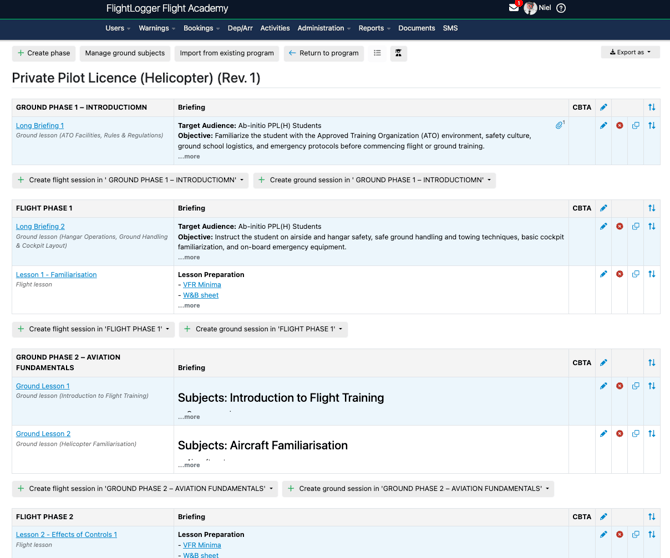Edit Lesson 2 - Effects of Controls 1 pencil
The image size is (670, 558).
click(603, 535)
